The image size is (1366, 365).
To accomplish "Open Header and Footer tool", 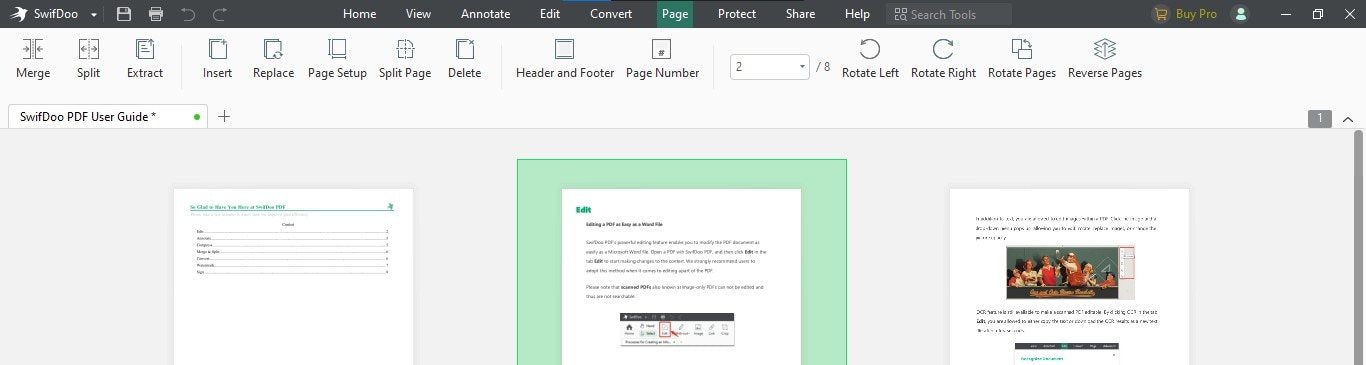I will click(565, 49).
